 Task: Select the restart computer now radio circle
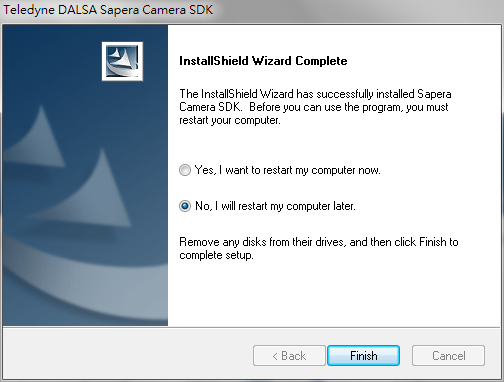[185, 170]
